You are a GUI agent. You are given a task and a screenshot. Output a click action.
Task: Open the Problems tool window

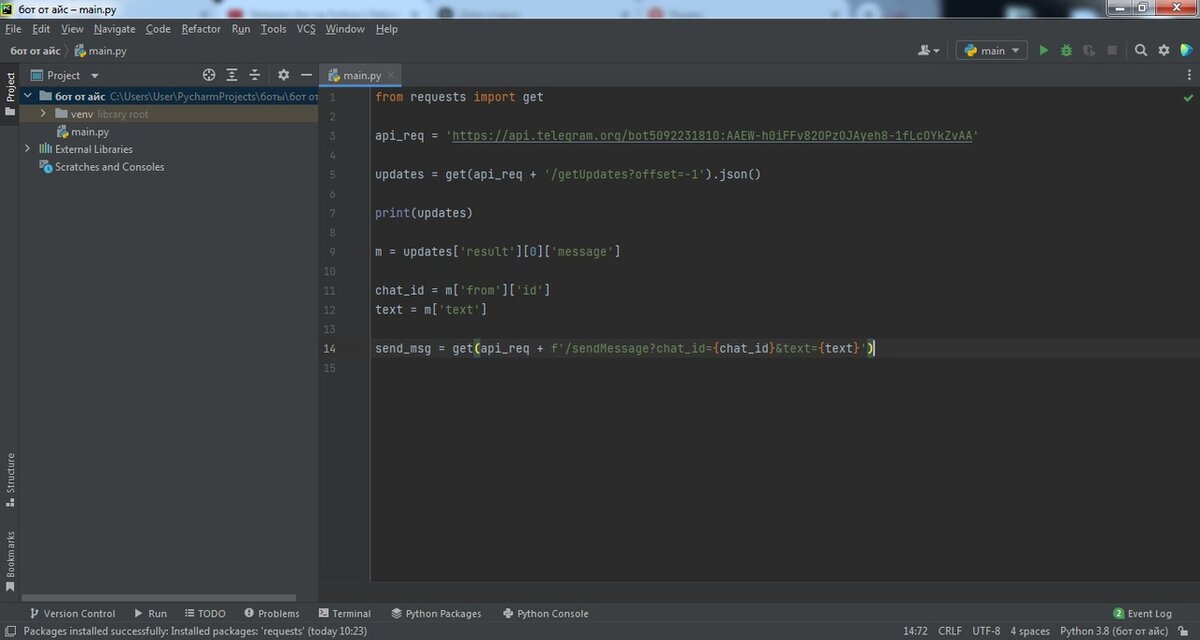(270, 613)
